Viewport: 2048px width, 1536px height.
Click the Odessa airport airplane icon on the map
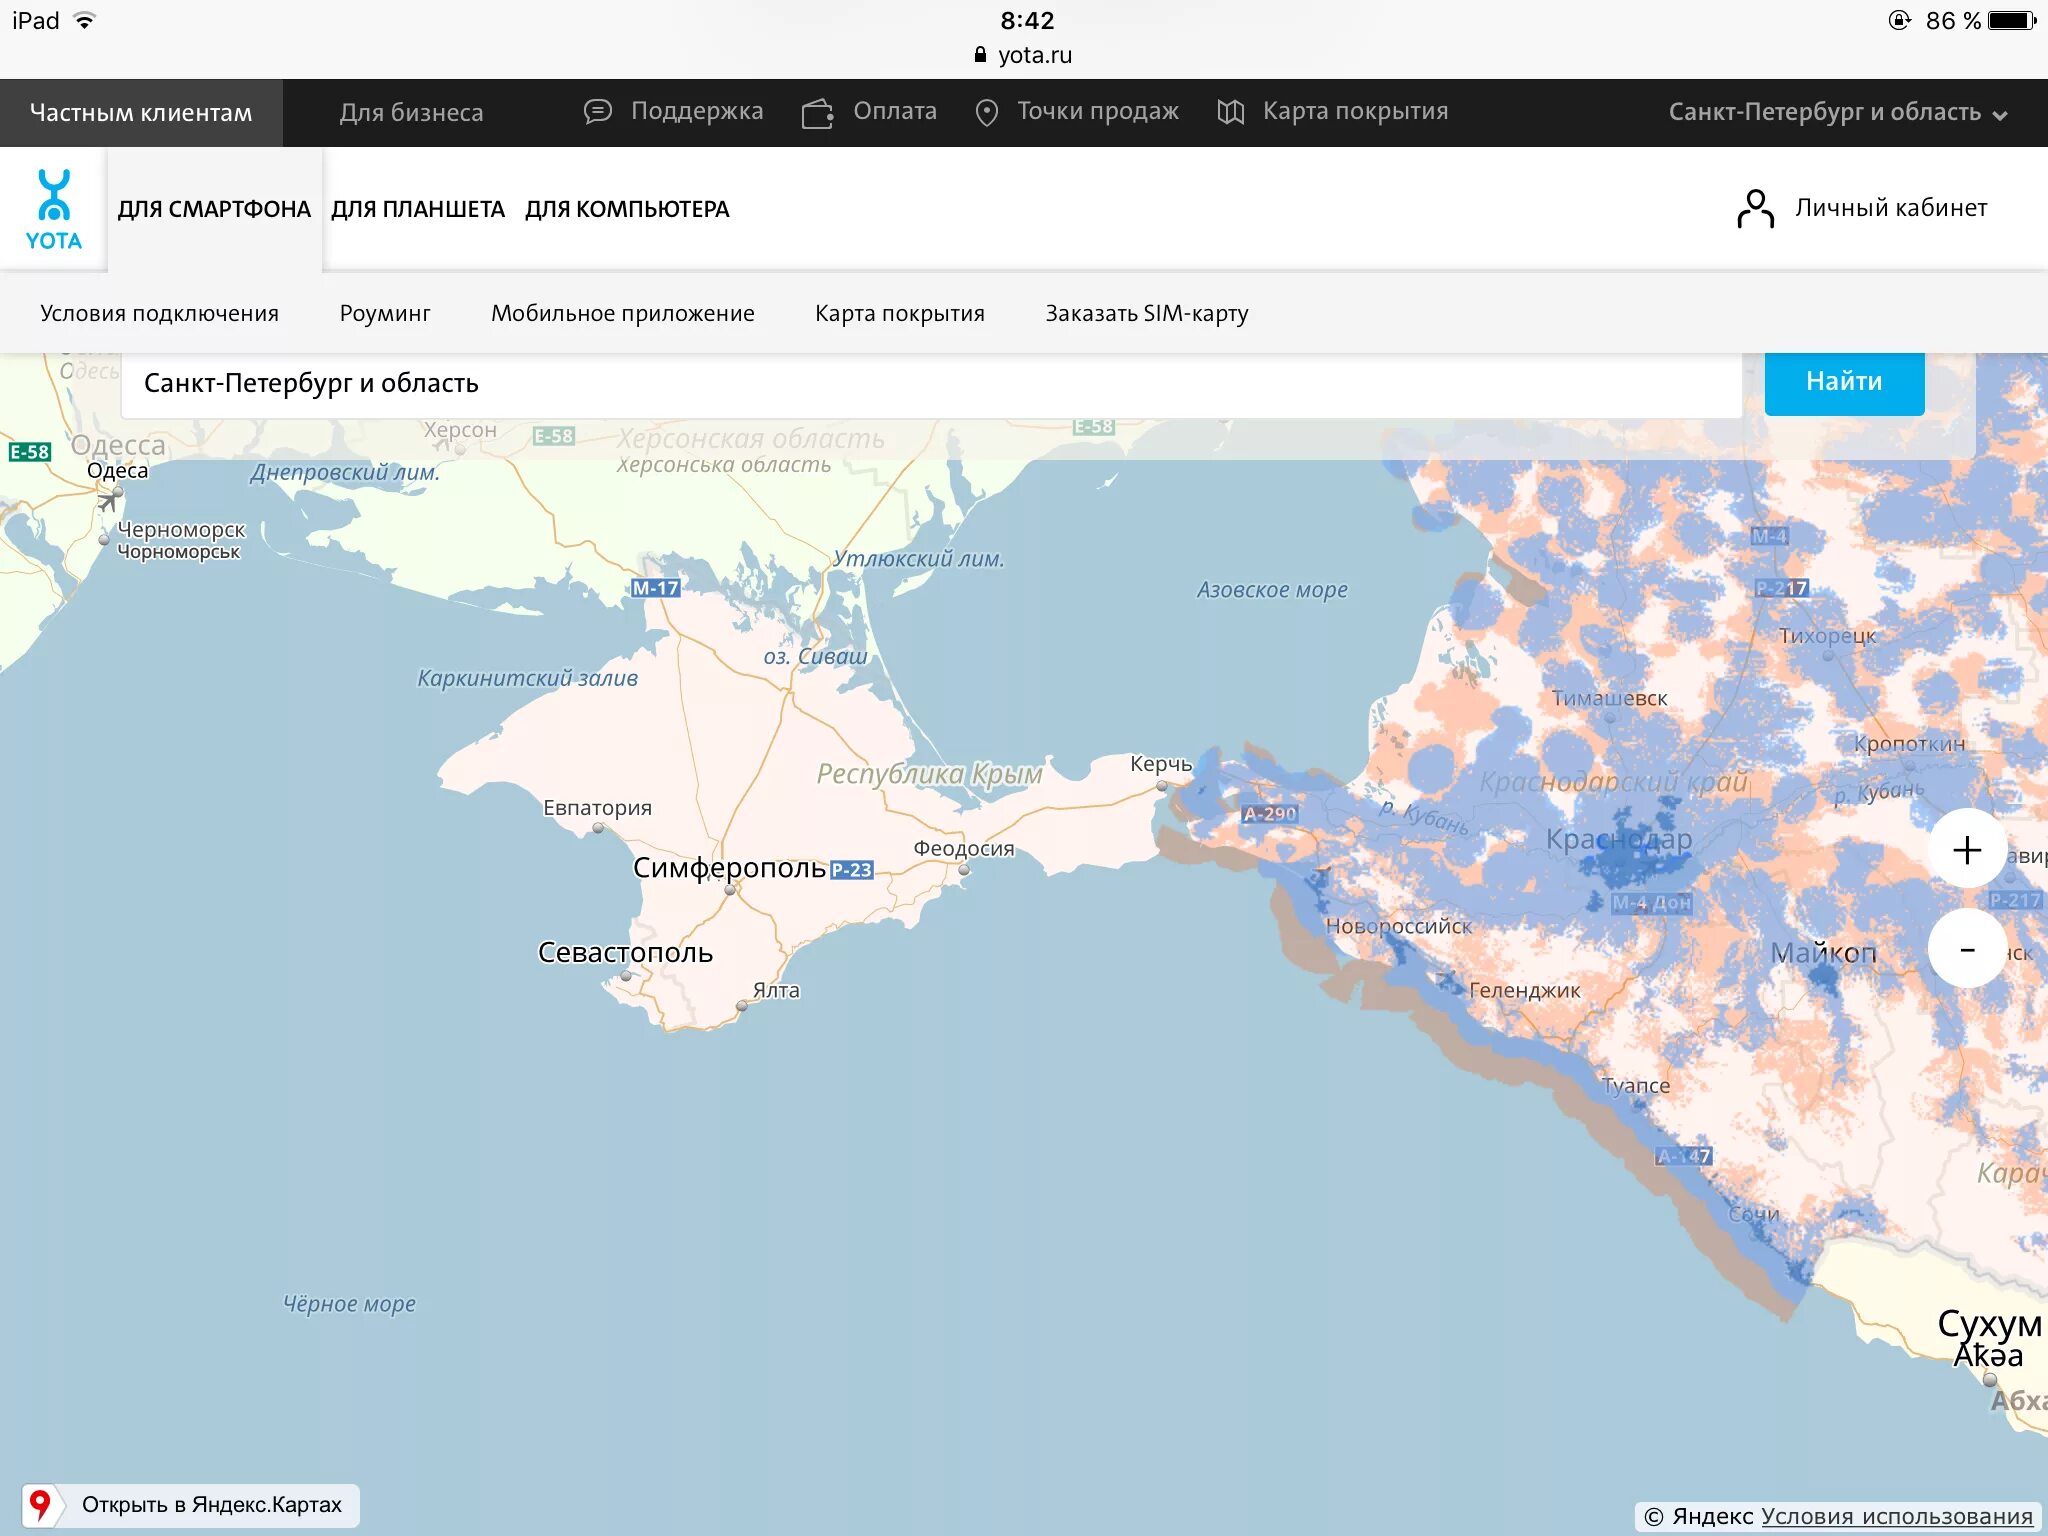point(107,502)
